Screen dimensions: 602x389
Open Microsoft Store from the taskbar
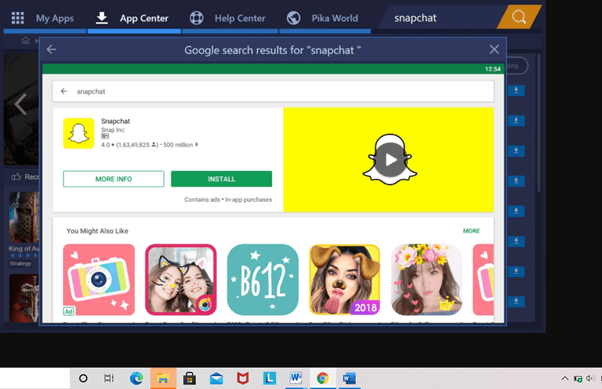pyautogui.click(x=190, y=378)
